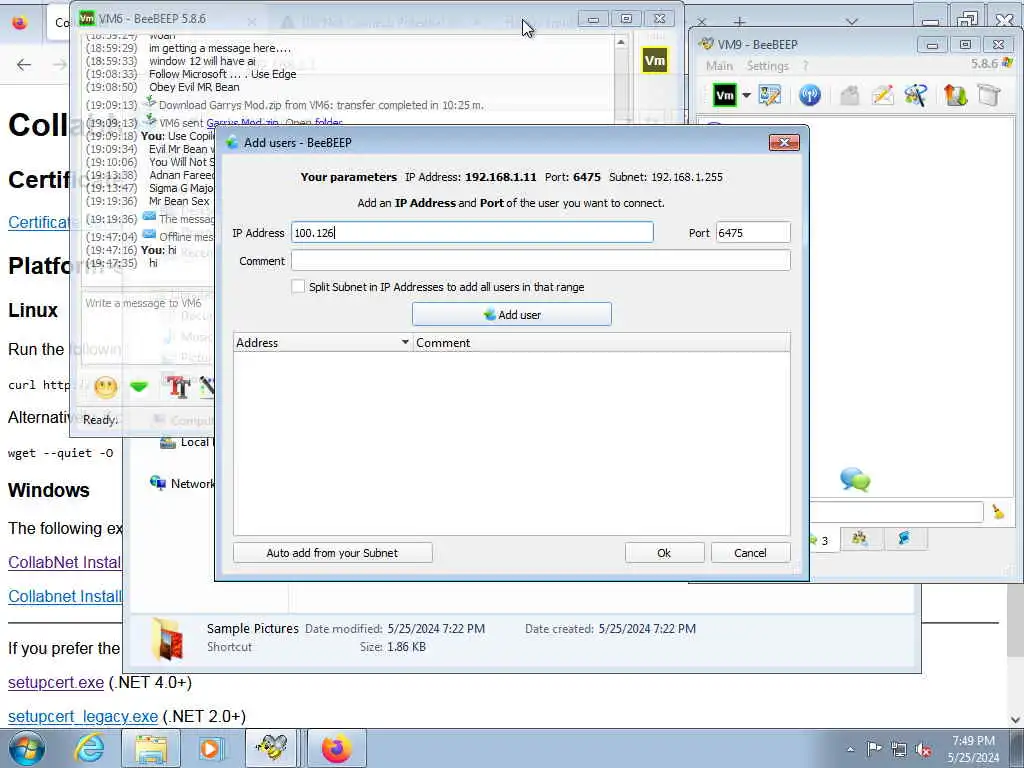This screenshot has height=768, width=1024.
Task: Click the yellow Vm avatar in VM6 chat
Action: coord(654,61)
